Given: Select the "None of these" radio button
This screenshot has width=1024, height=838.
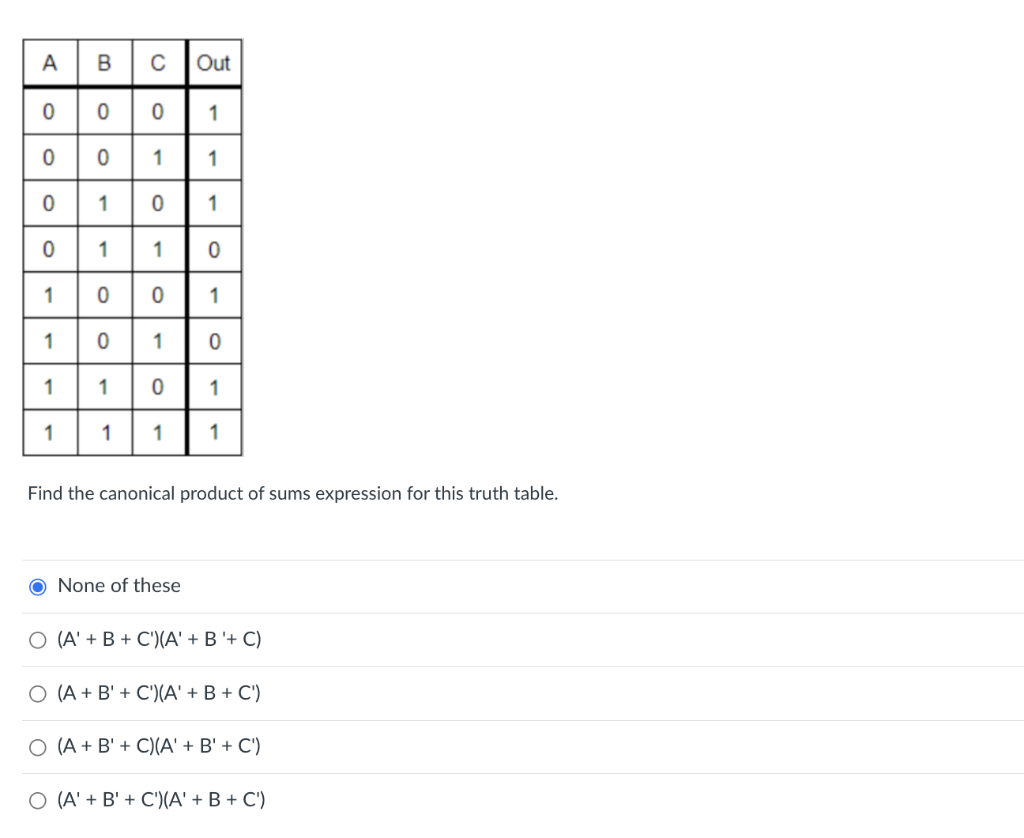Looking at the screenshot, I should pos(37,586).
